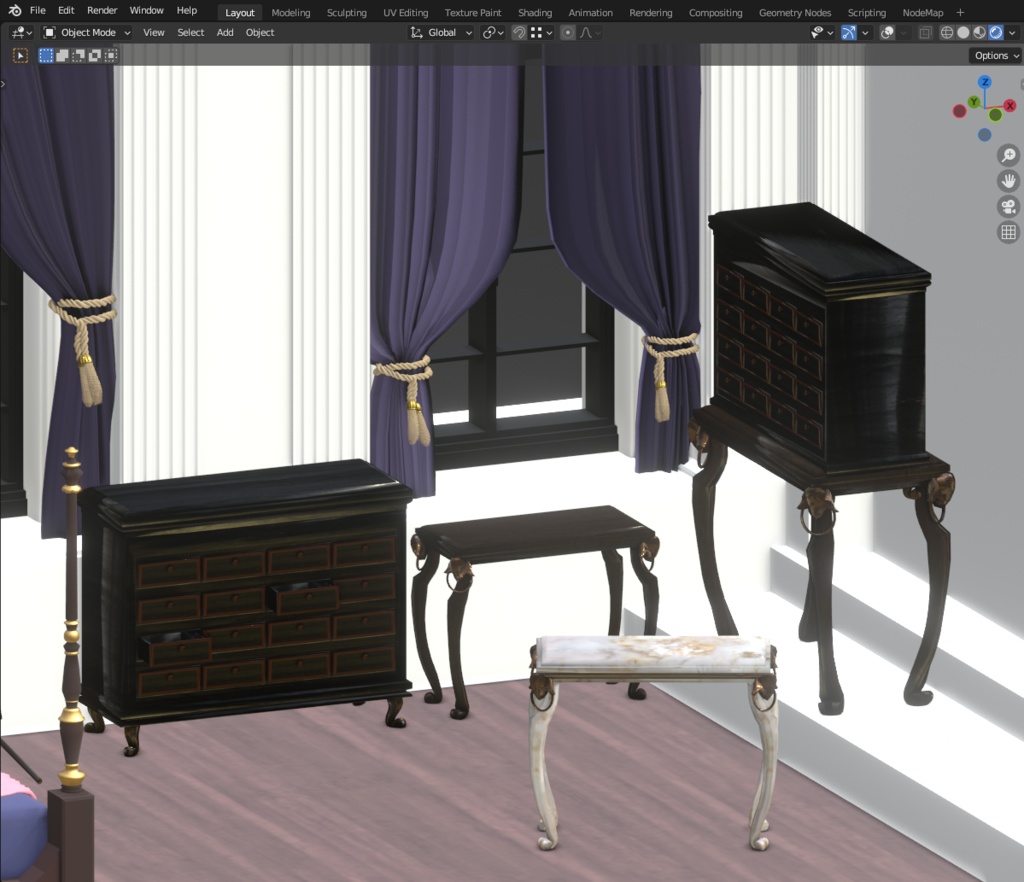Image resolution: width=1024 pixels, height=882 pixels.
Task: Open the viewport Object menu
Action: click(x=260, y=33)
